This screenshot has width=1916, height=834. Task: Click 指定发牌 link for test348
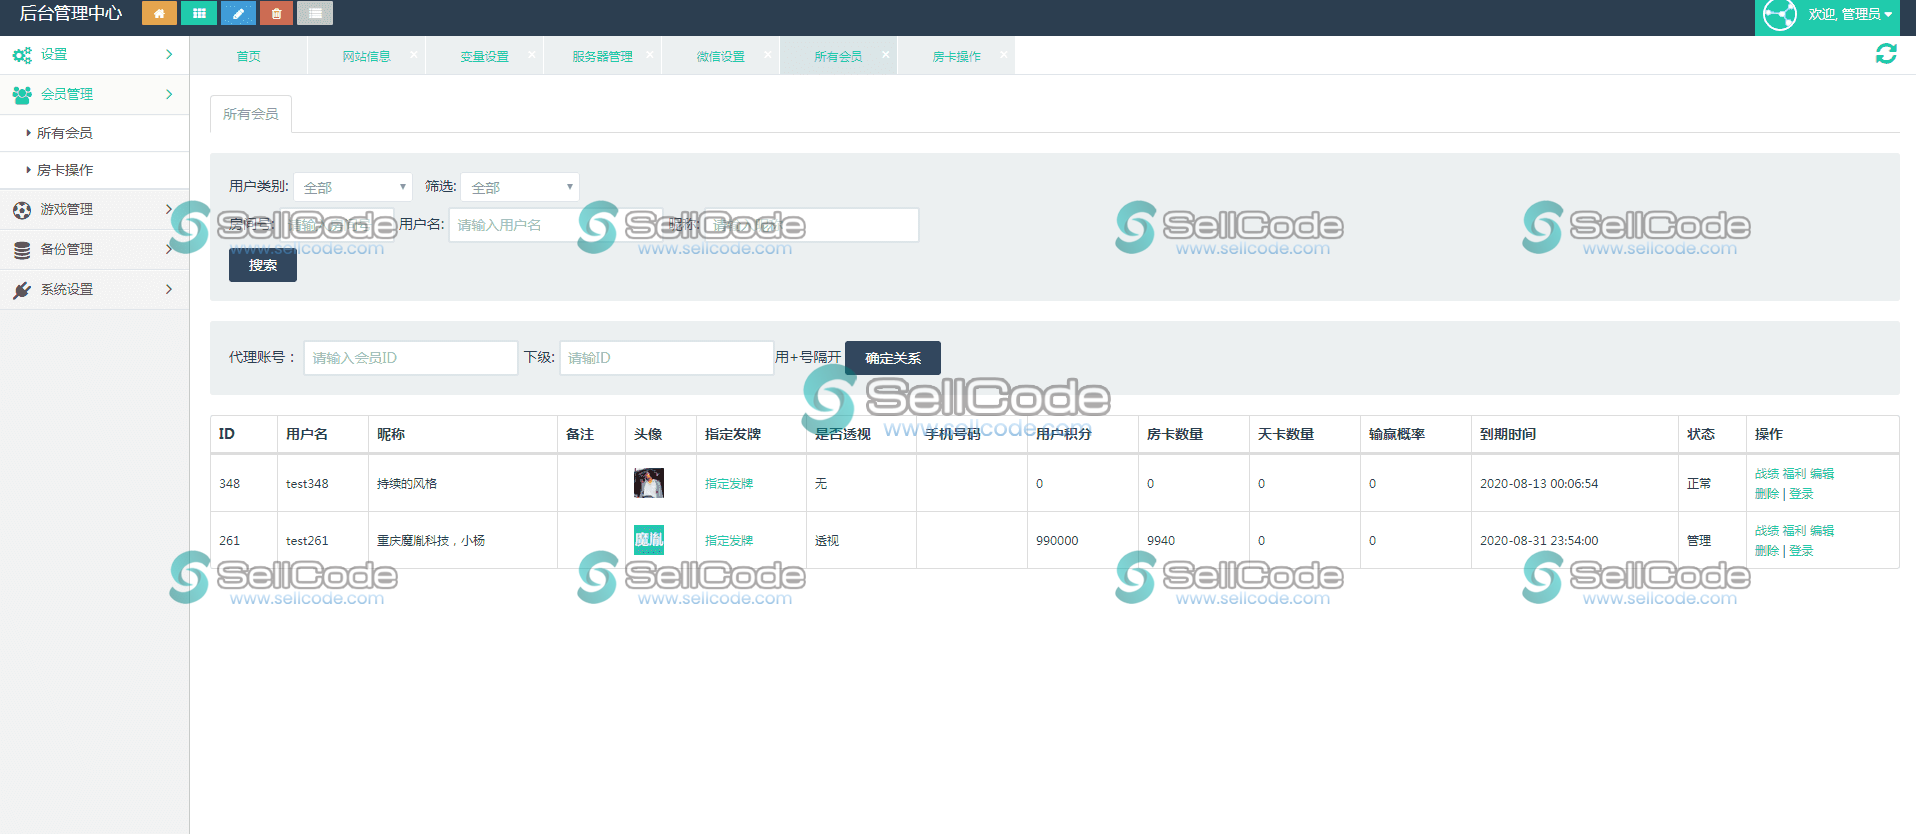[728, 484]
